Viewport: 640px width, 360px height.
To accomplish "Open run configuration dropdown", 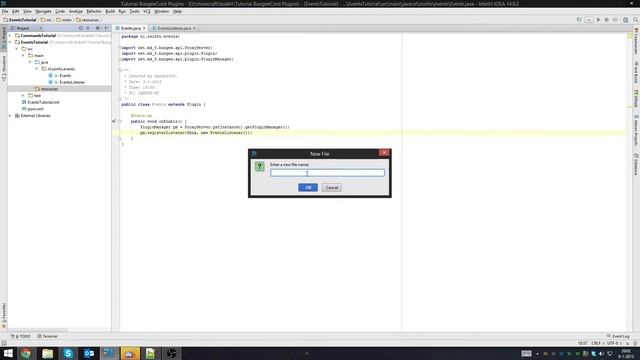I will click(x=589, y=20).
